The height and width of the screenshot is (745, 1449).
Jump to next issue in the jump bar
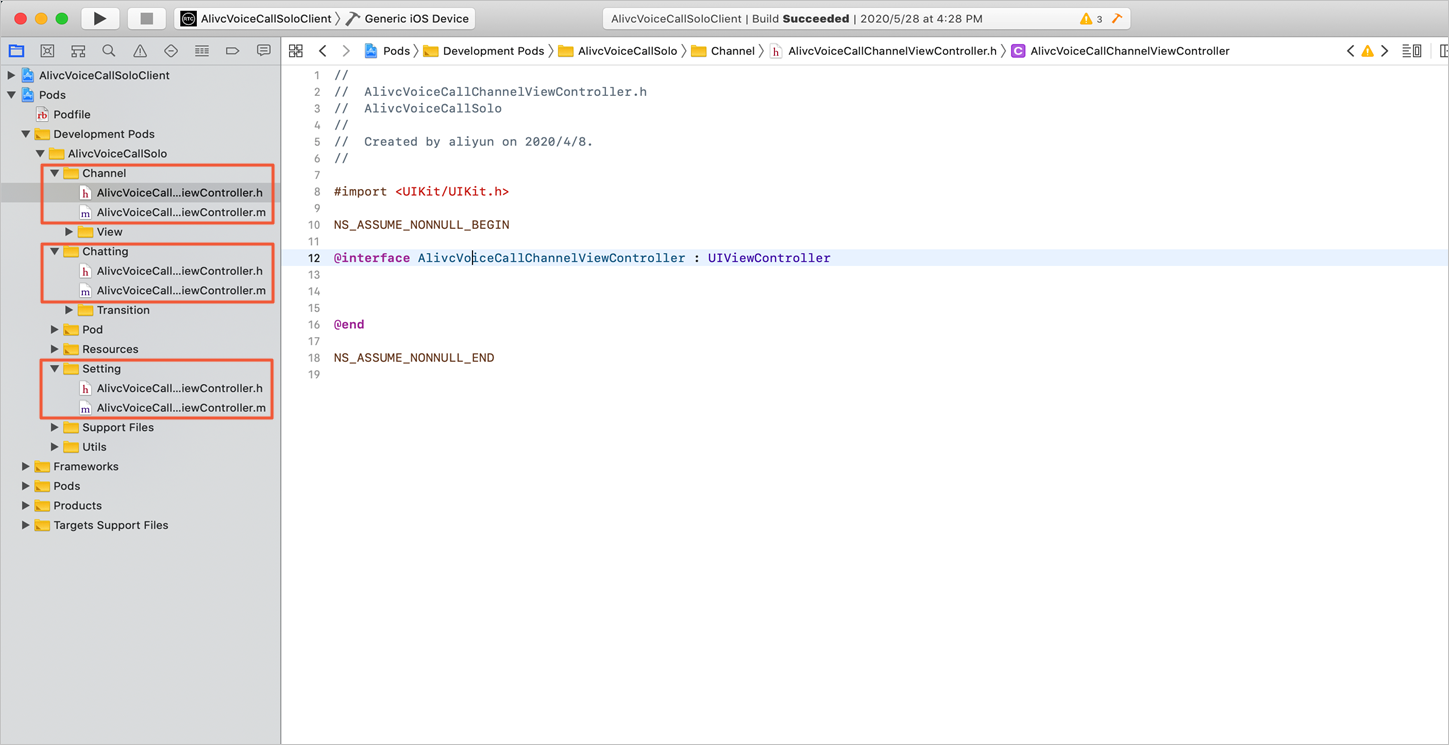[x=1385, y=51]
